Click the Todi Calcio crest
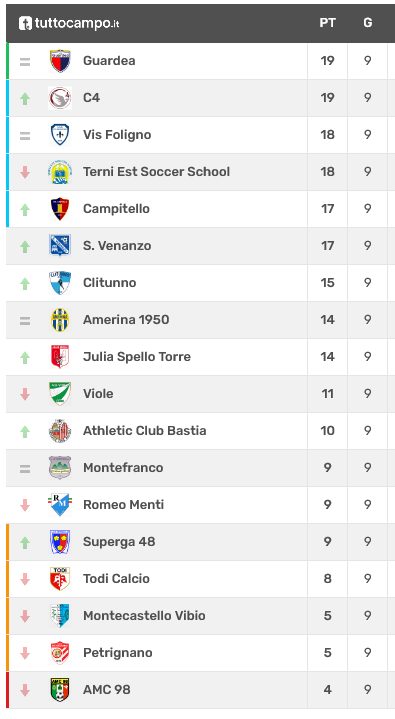This screenshot has height=719, width=395. coord(60,579)
